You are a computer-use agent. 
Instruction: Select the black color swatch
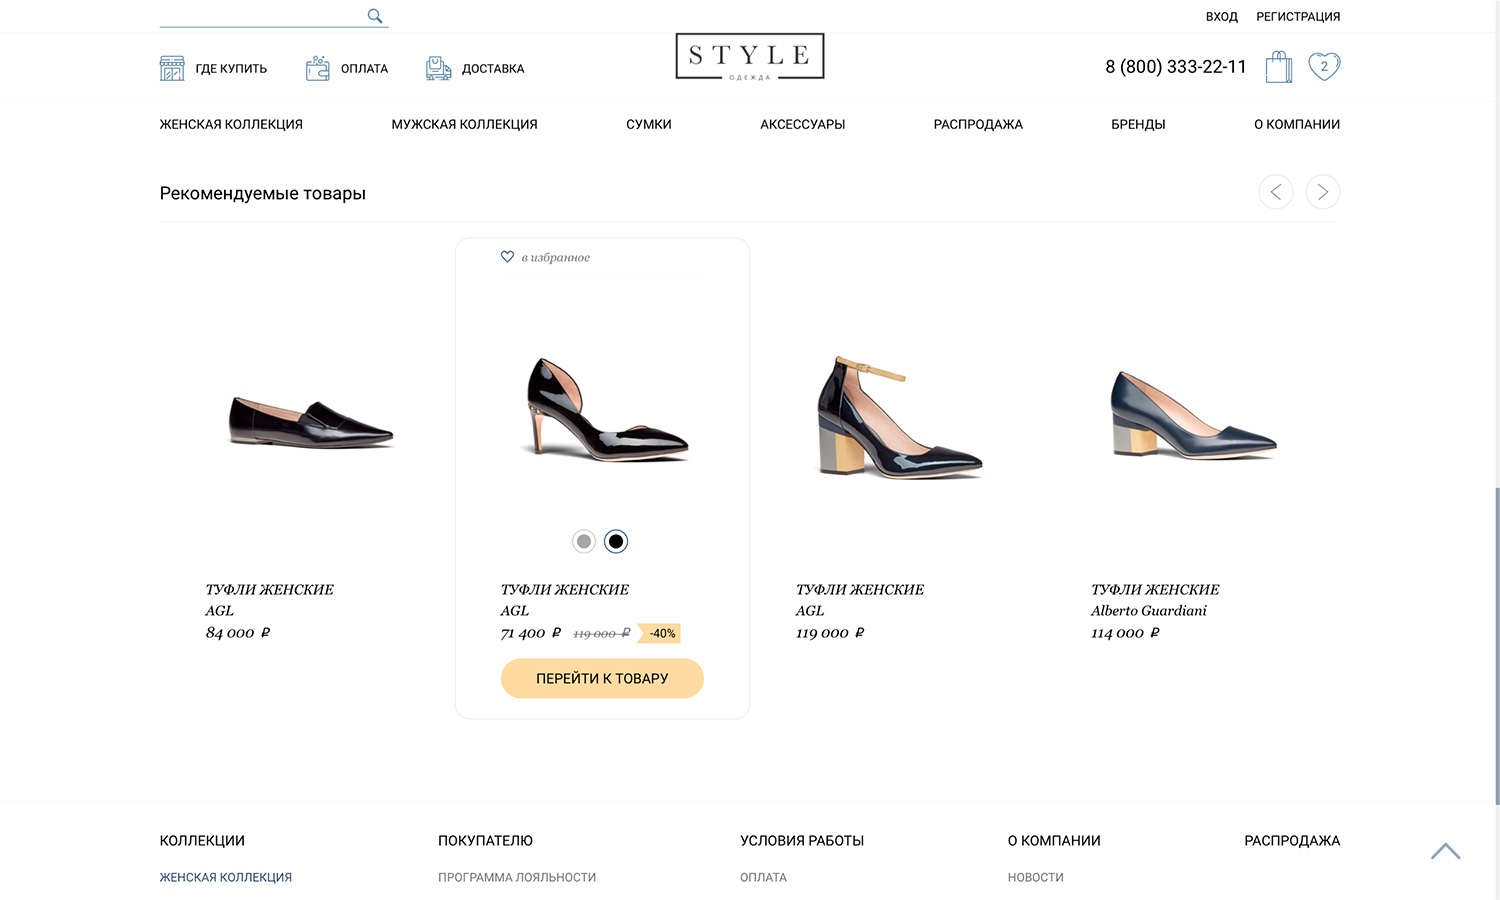point(616,541)
